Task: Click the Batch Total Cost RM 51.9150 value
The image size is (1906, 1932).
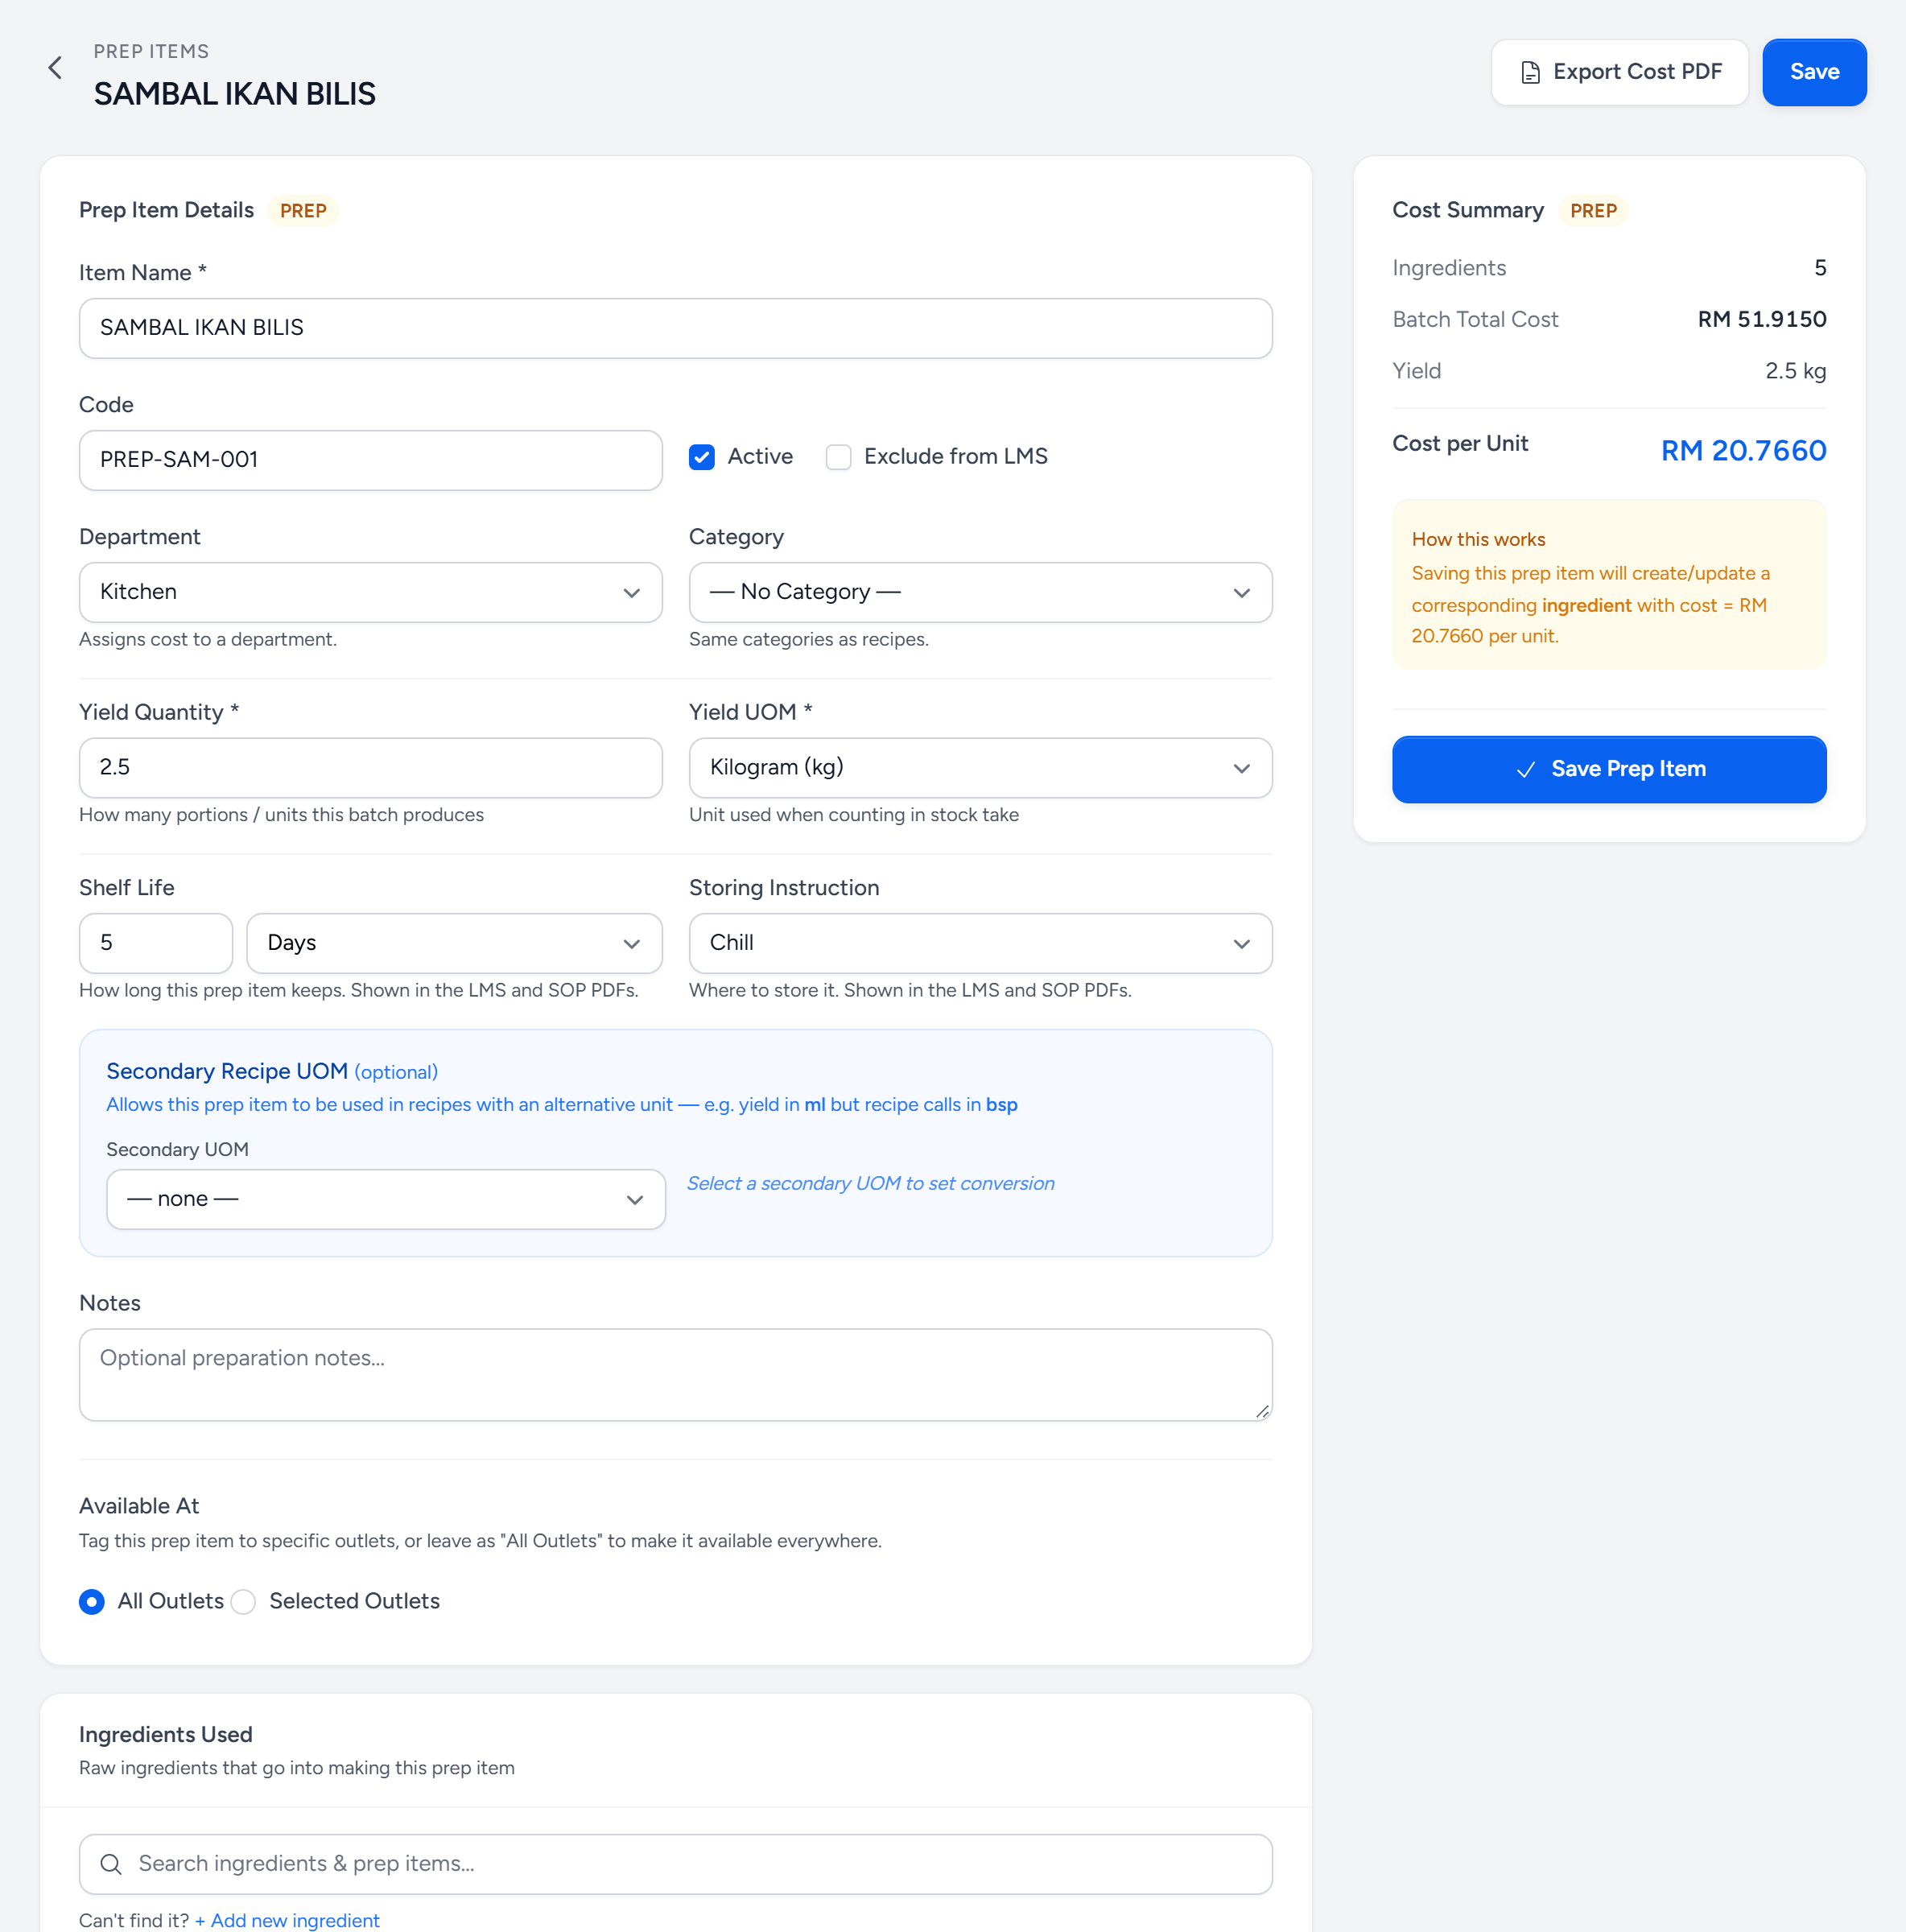Action: tap(1761, 319)
